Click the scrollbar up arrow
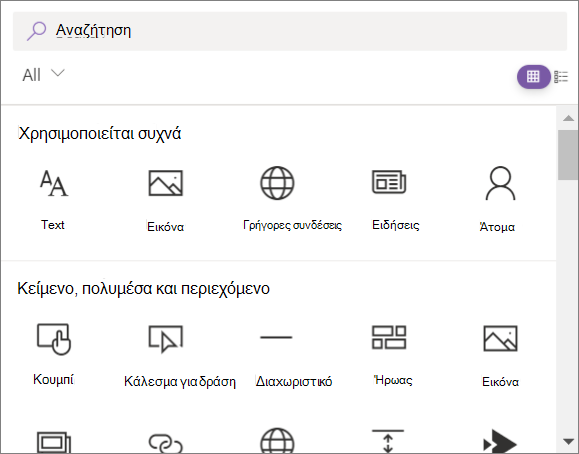579x454 pixels. click(x=568, y=118)
